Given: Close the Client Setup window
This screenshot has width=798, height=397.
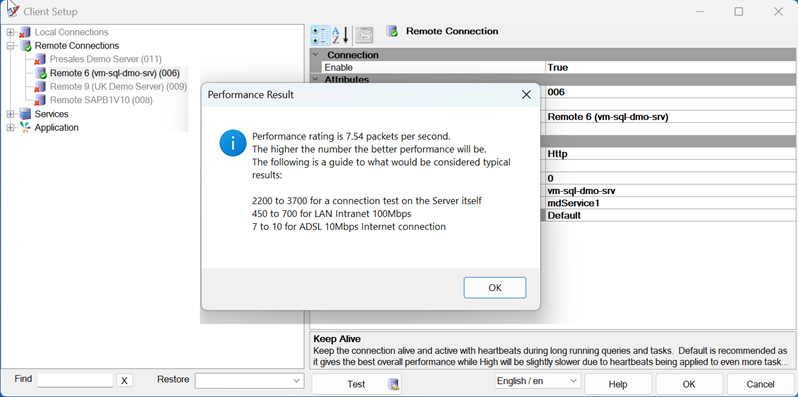Looking at the screenshot, I should 778,11.
